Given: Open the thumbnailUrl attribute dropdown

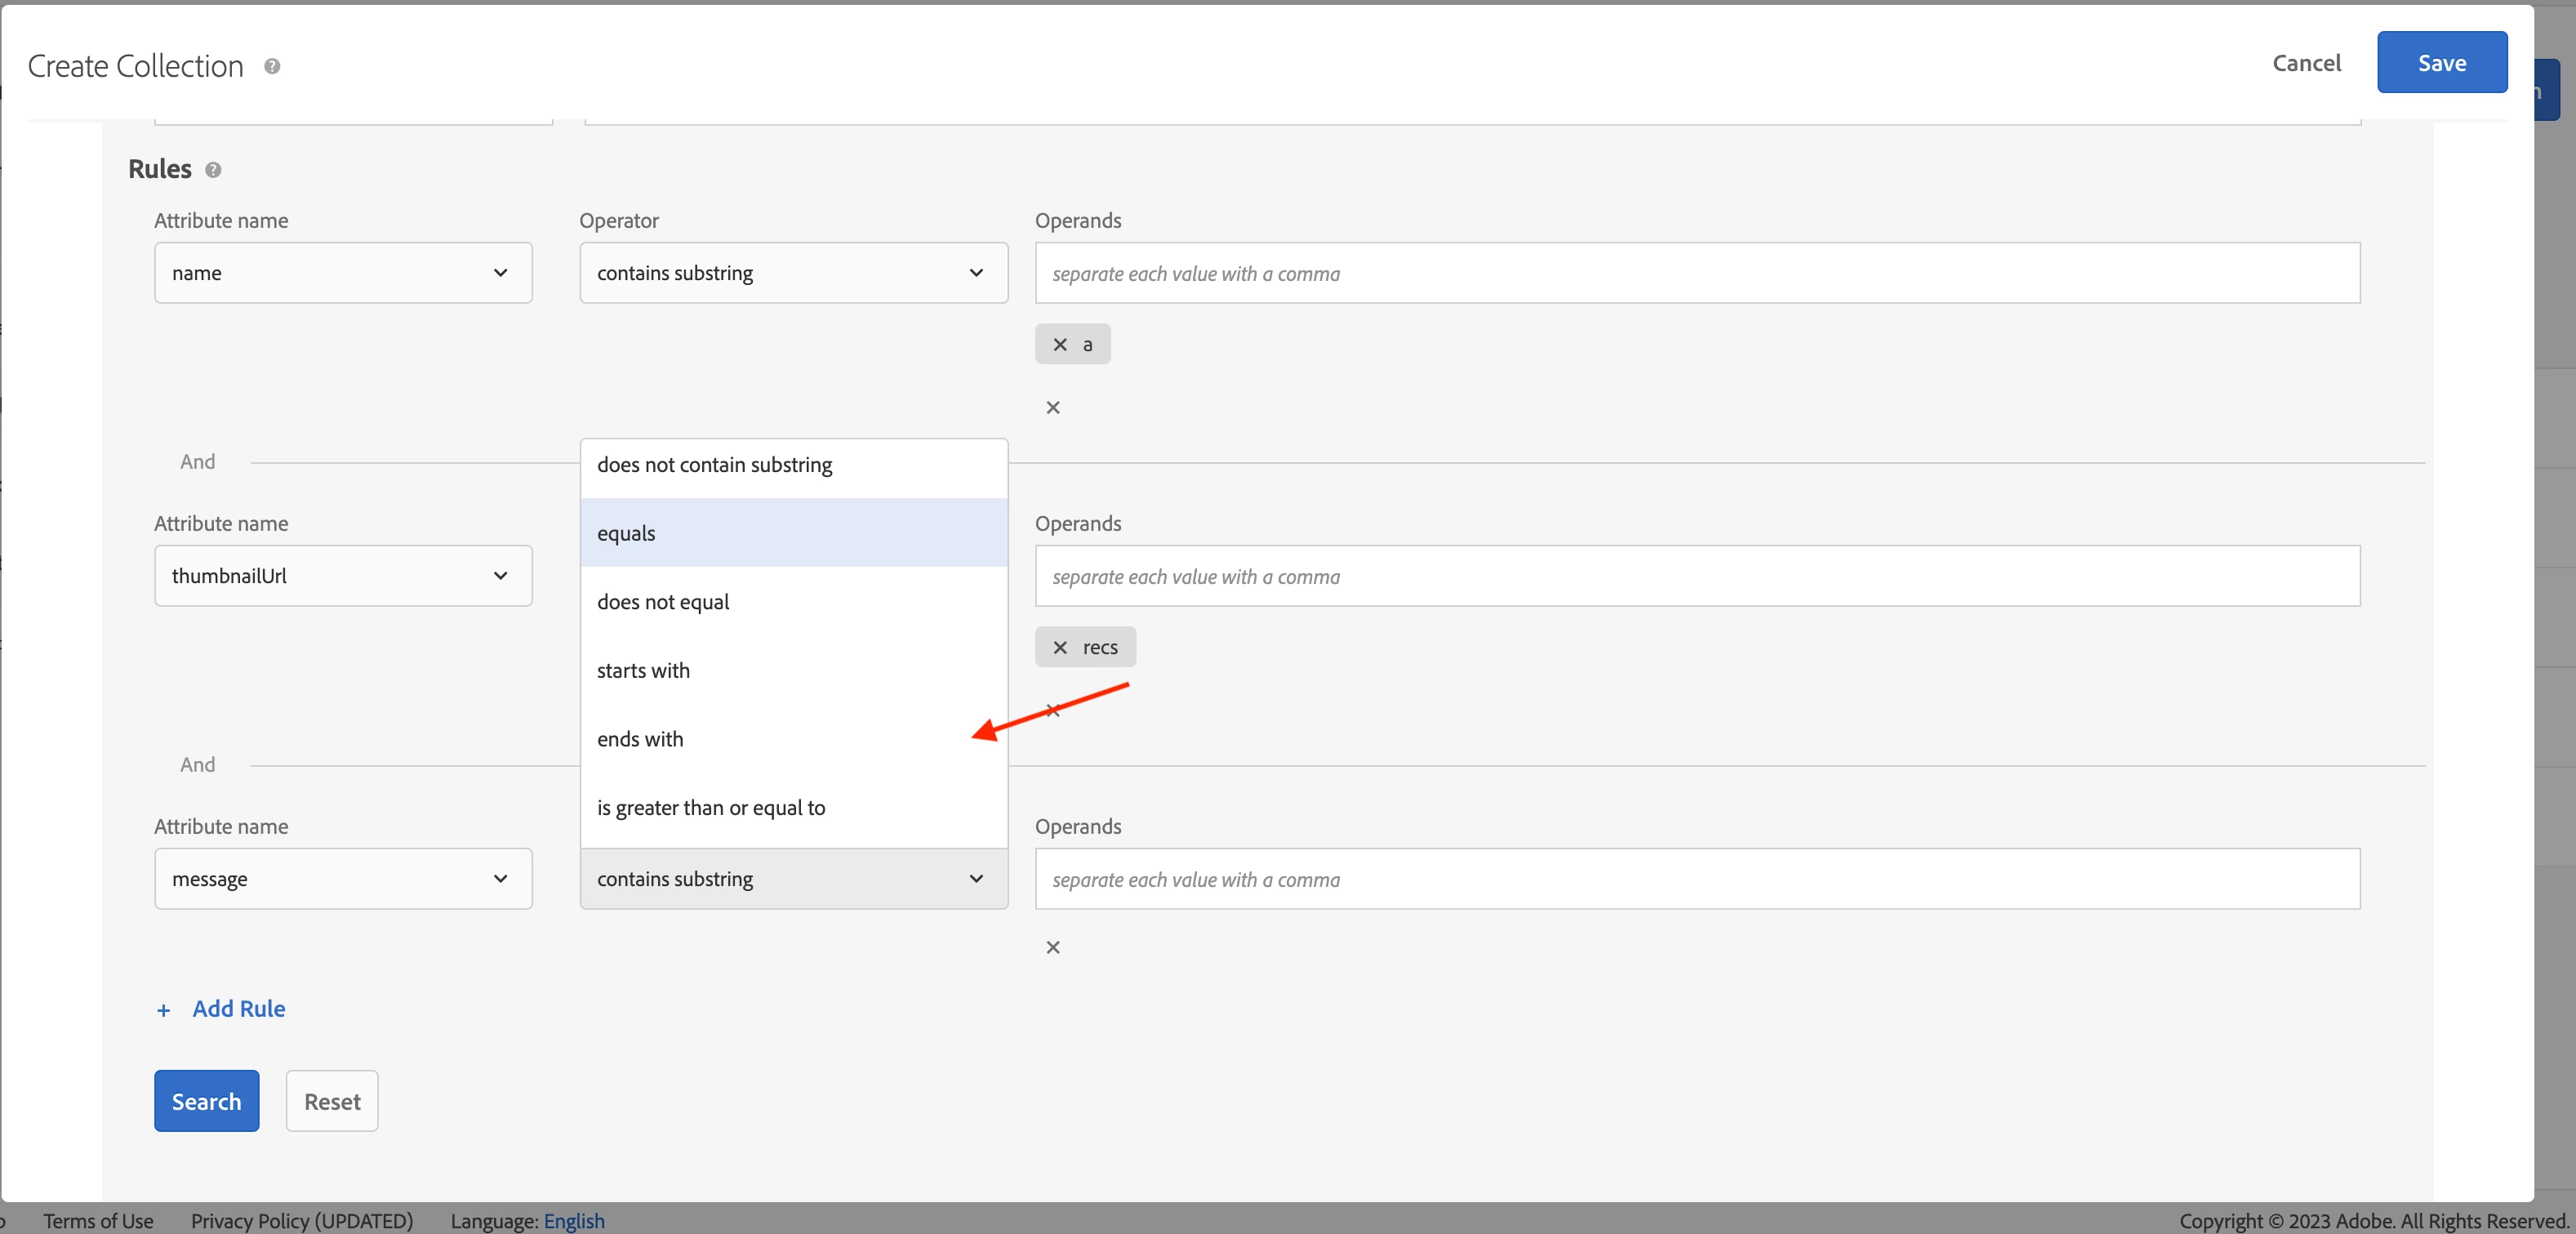Looking at the screenshot, I should pos(343,576).
